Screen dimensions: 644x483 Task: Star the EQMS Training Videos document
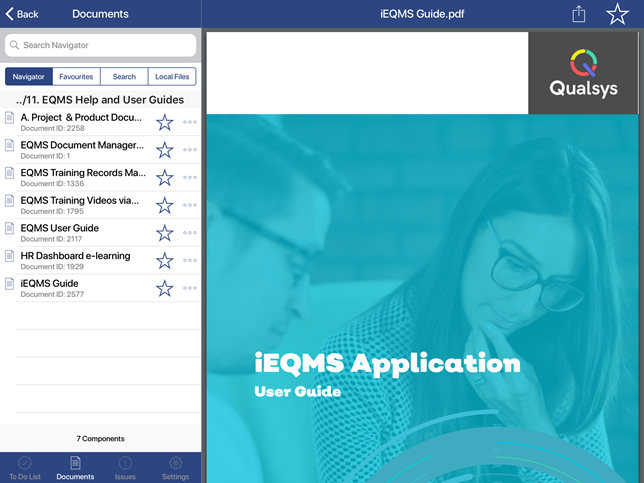[165, 205]
